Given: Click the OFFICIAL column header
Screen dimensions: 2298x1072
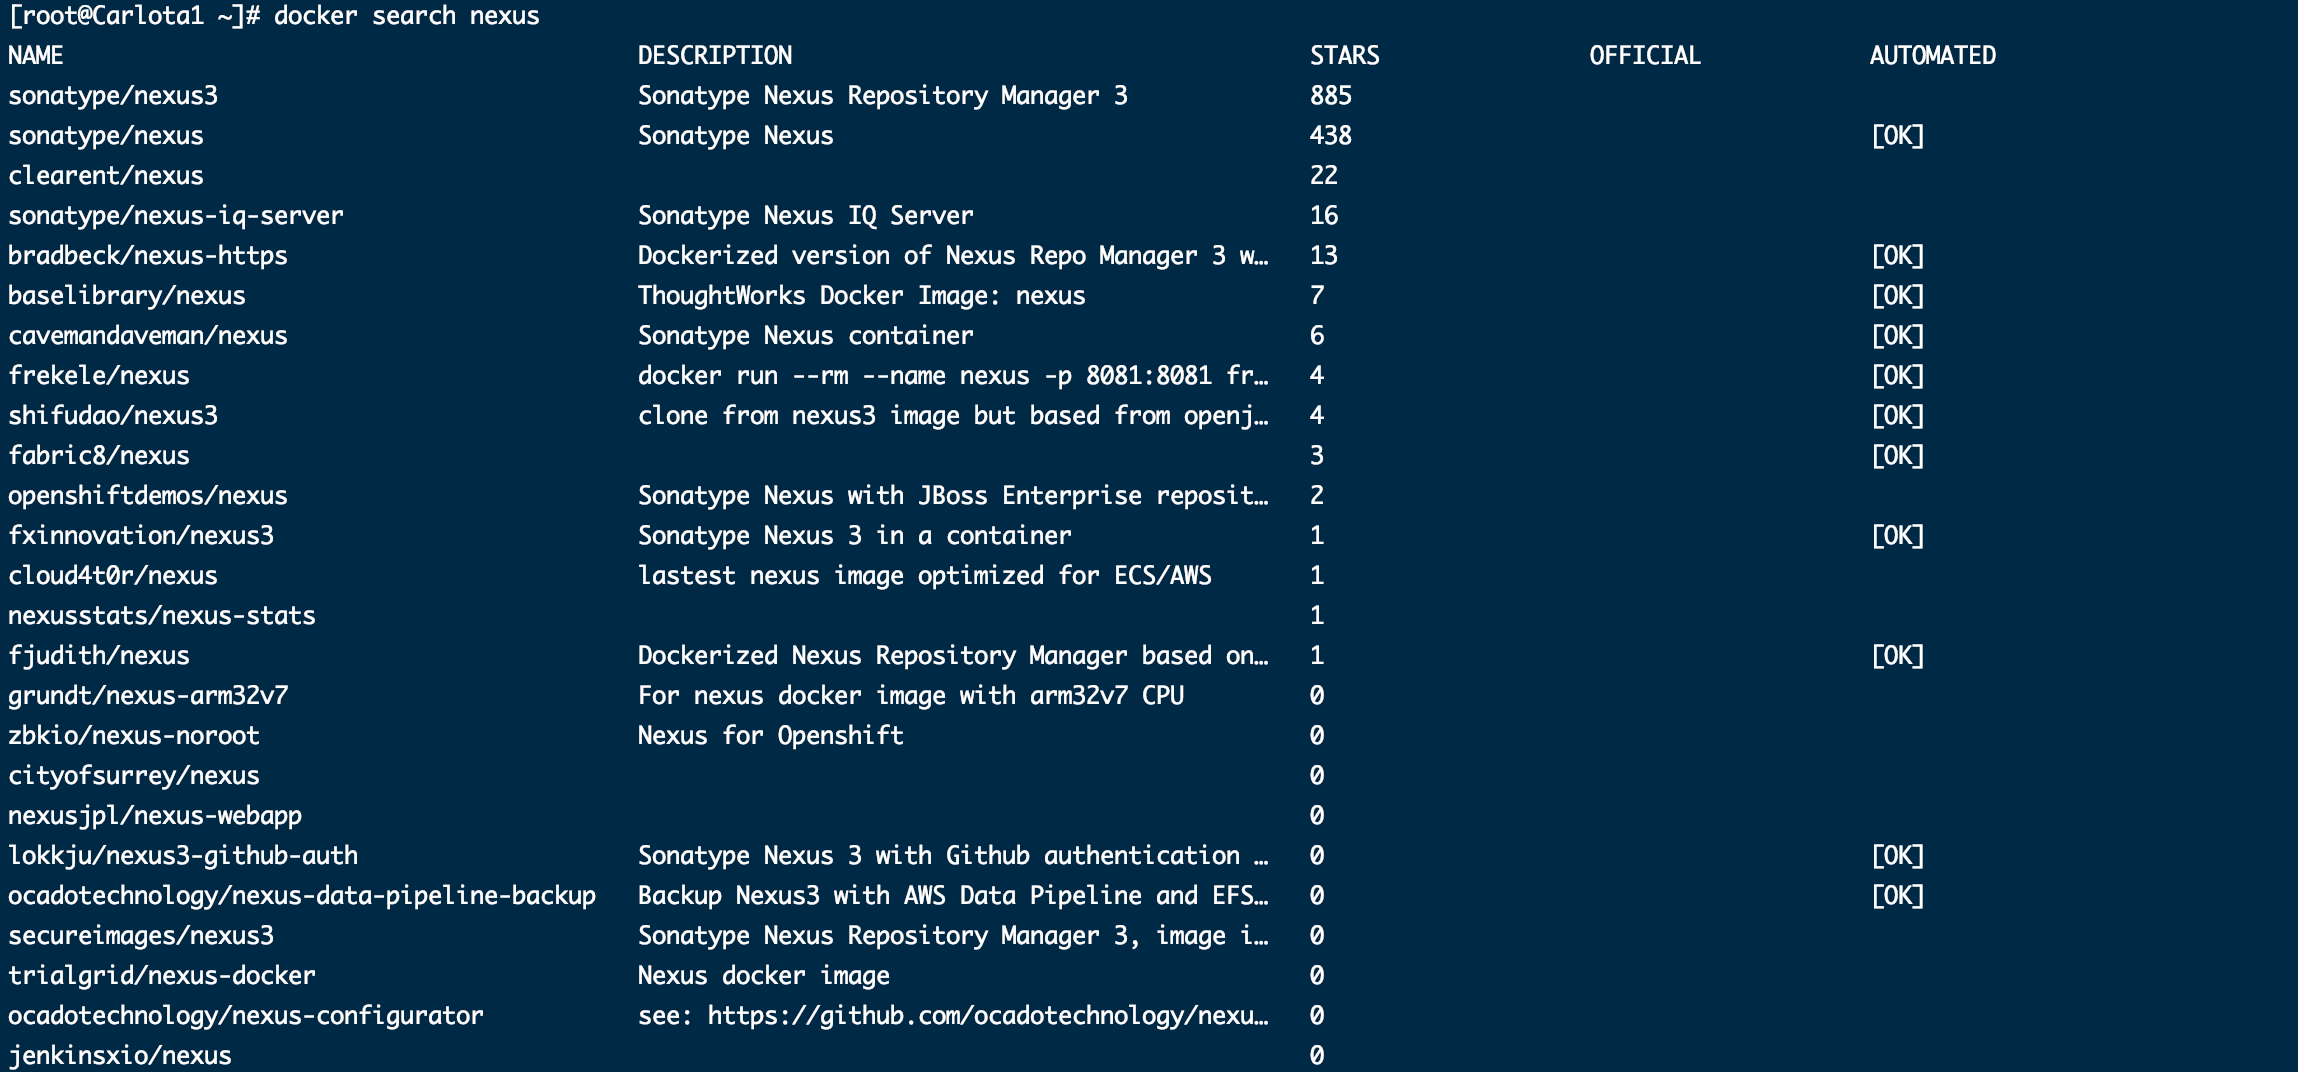Looking at the screenshot, I should click(1645, 56).
